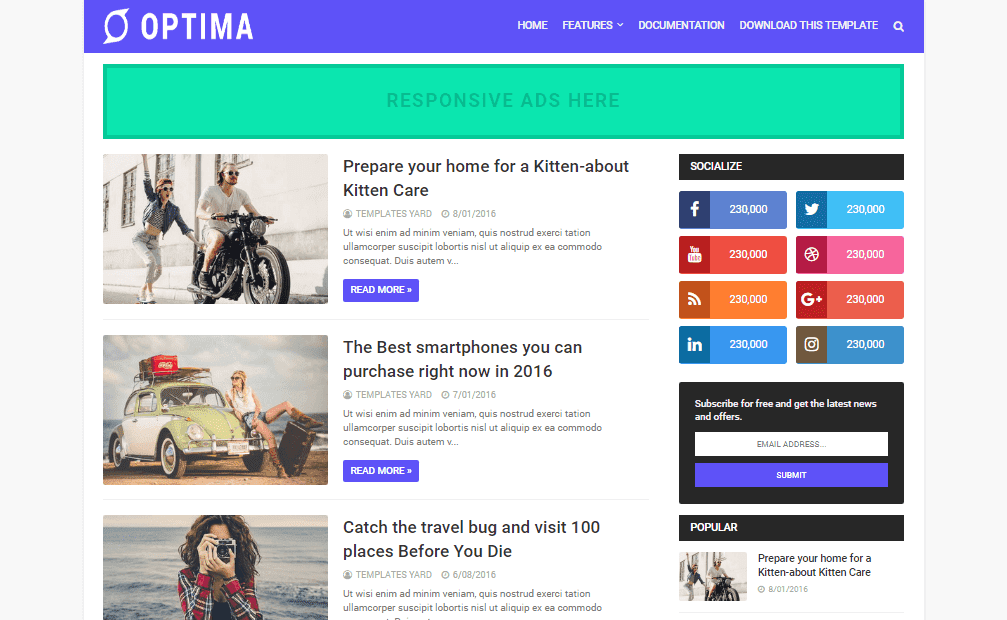Expand the Features dropdown menu

point(593,25)
